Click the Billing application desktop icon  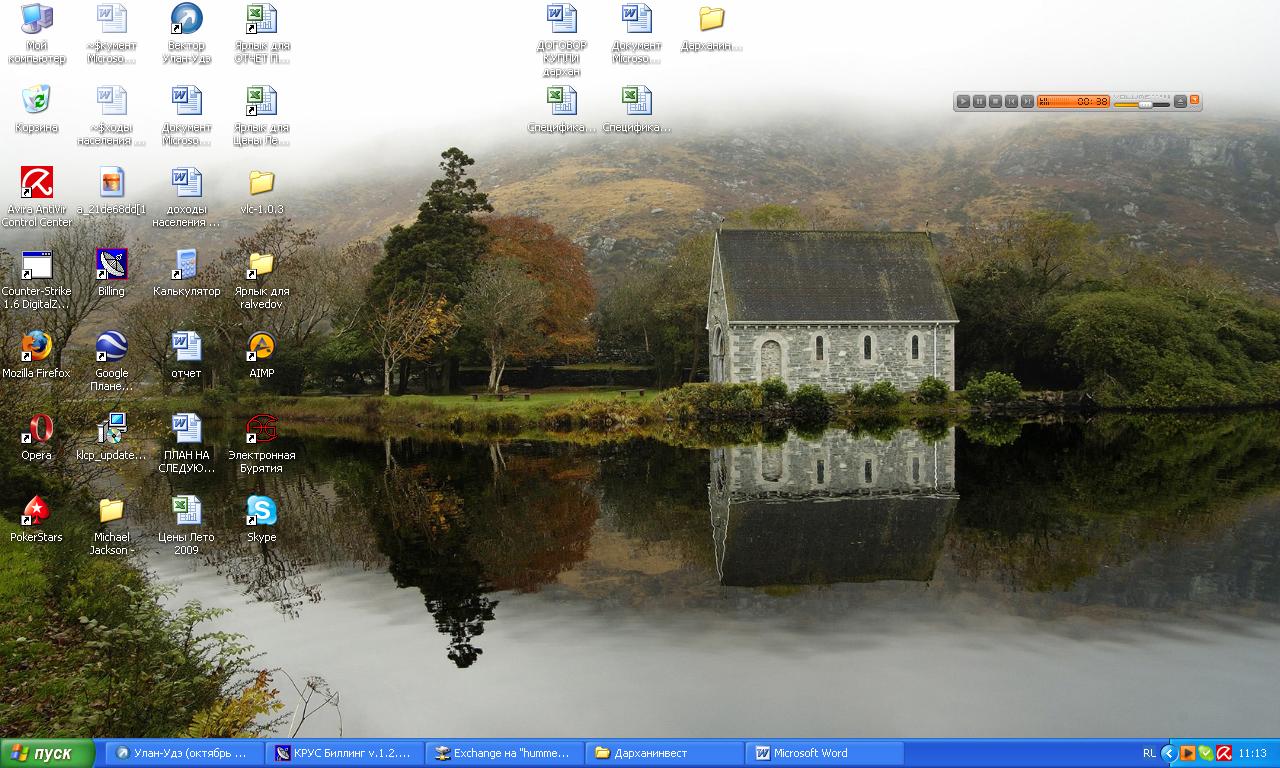click(111, 265)
